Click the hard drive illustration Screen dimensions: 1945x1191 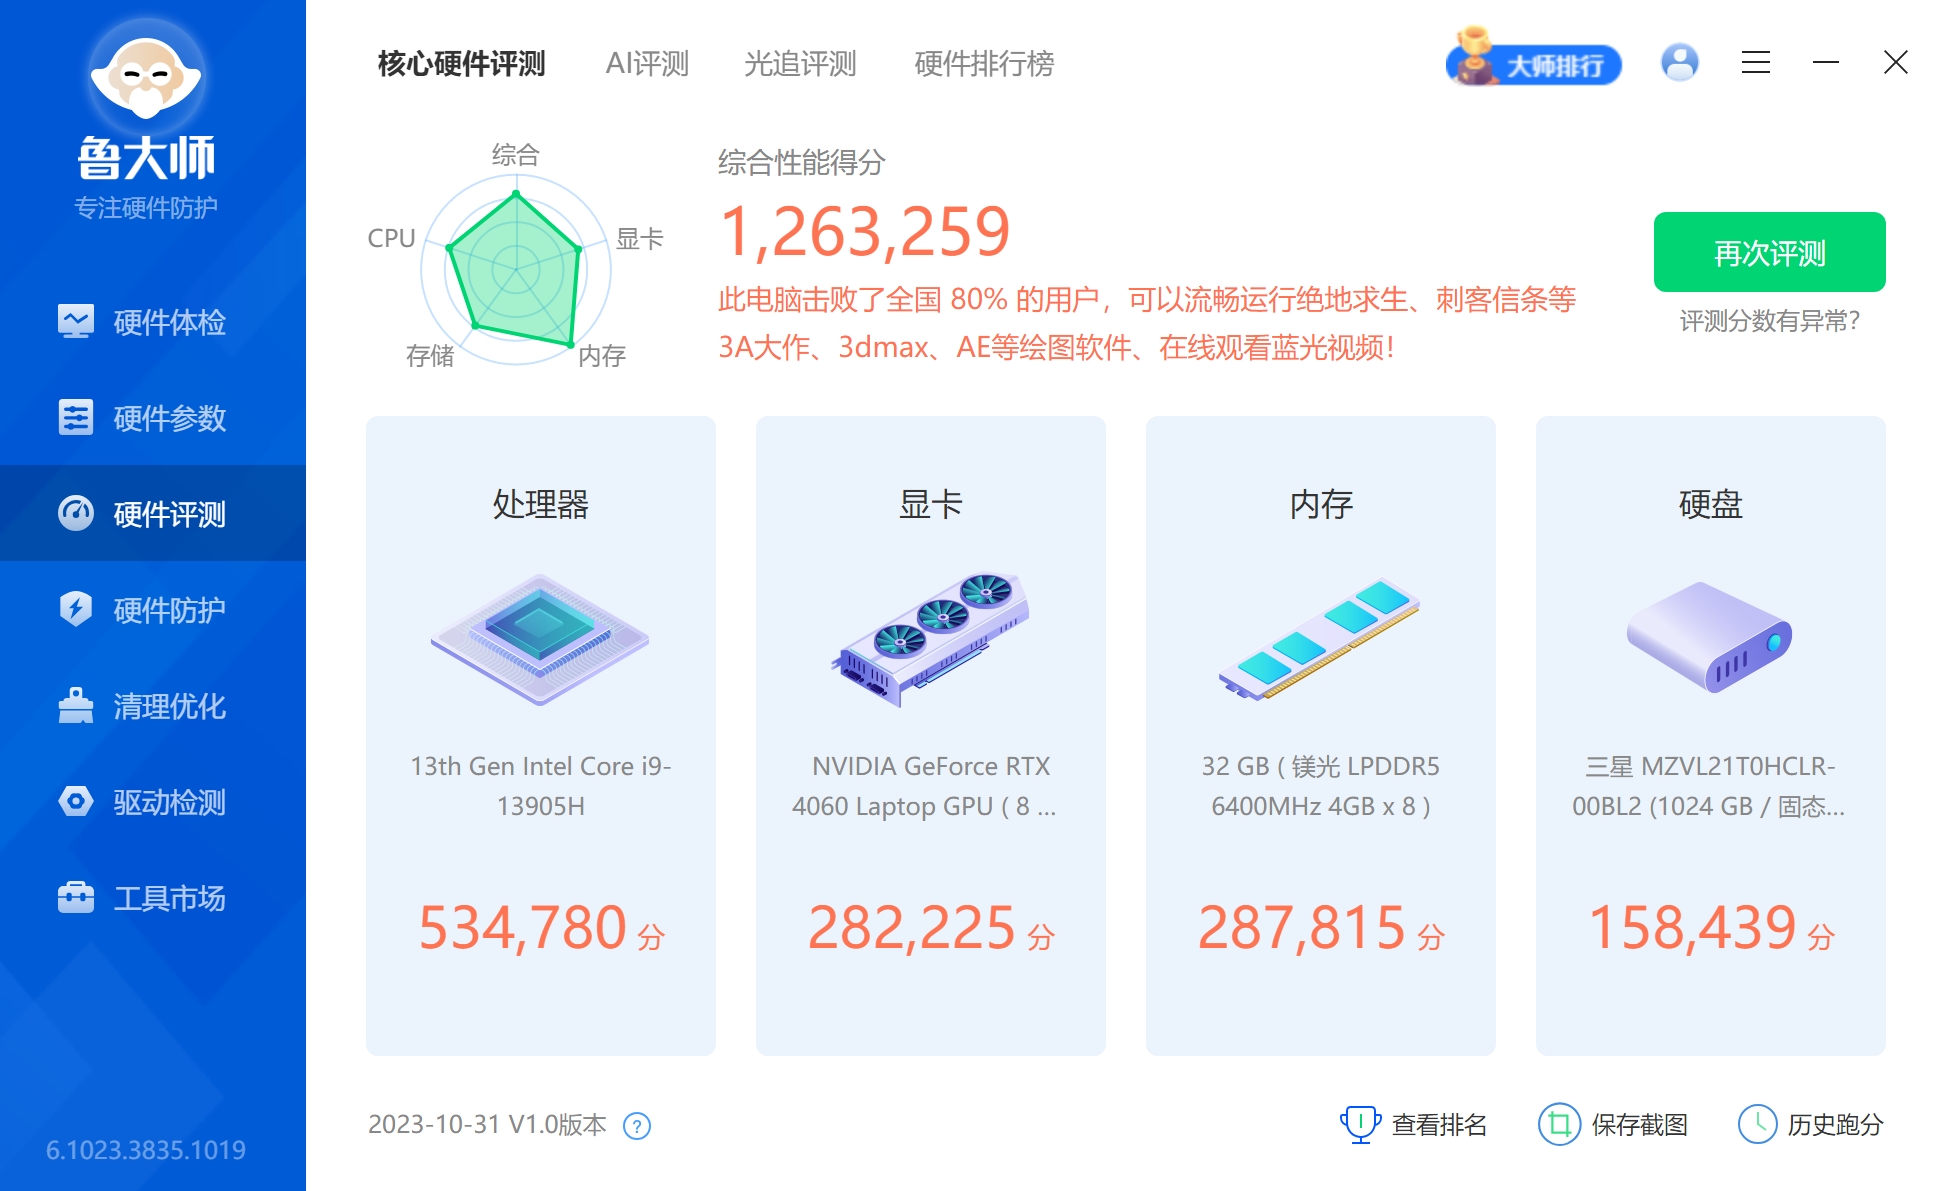point(1710,637)
